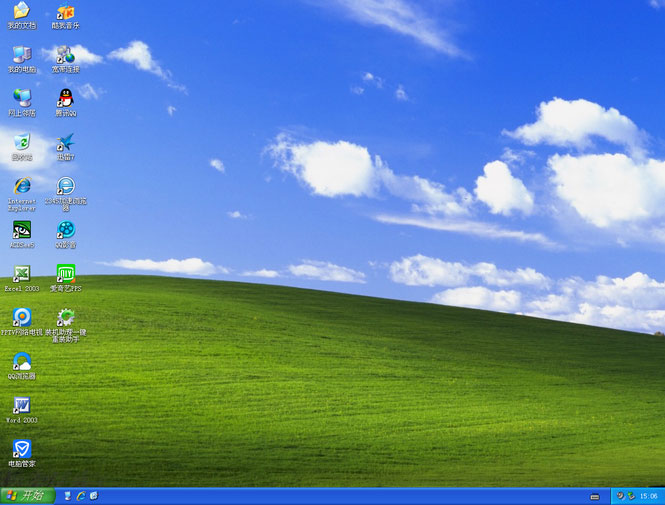The image size is (665, 505).
Task: Select the My Documents (我的文档) desktop icon
Action: [x=22, y=16]
